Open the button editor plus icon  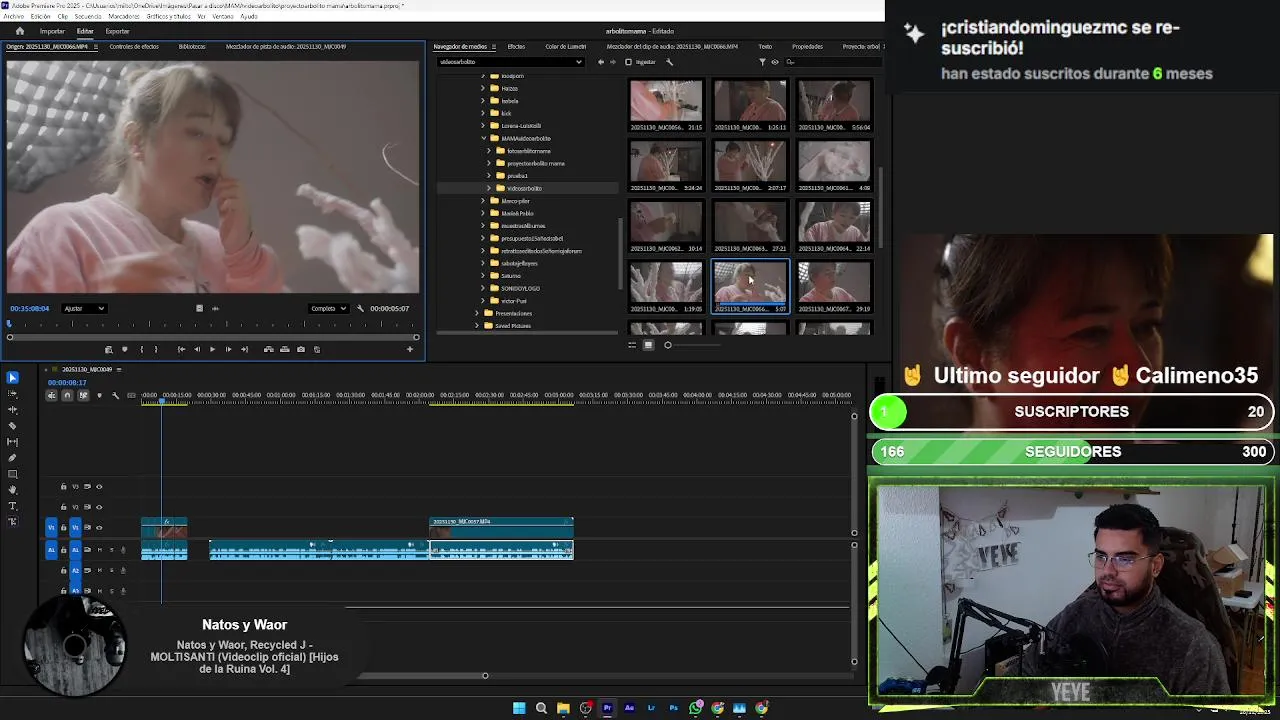coord(409,349)
